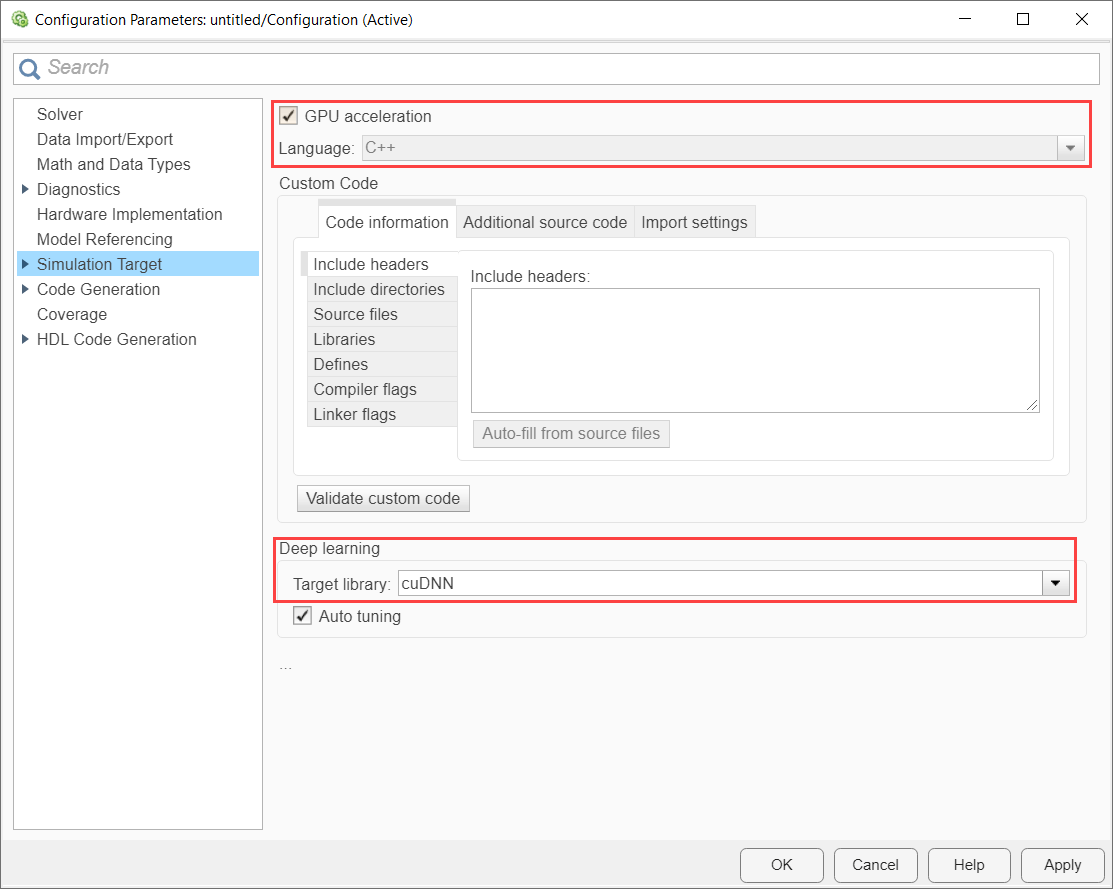Viewport: 1113px width, 889px height.
Task: Select Solver in the left pane
Action: click(60, 114)
